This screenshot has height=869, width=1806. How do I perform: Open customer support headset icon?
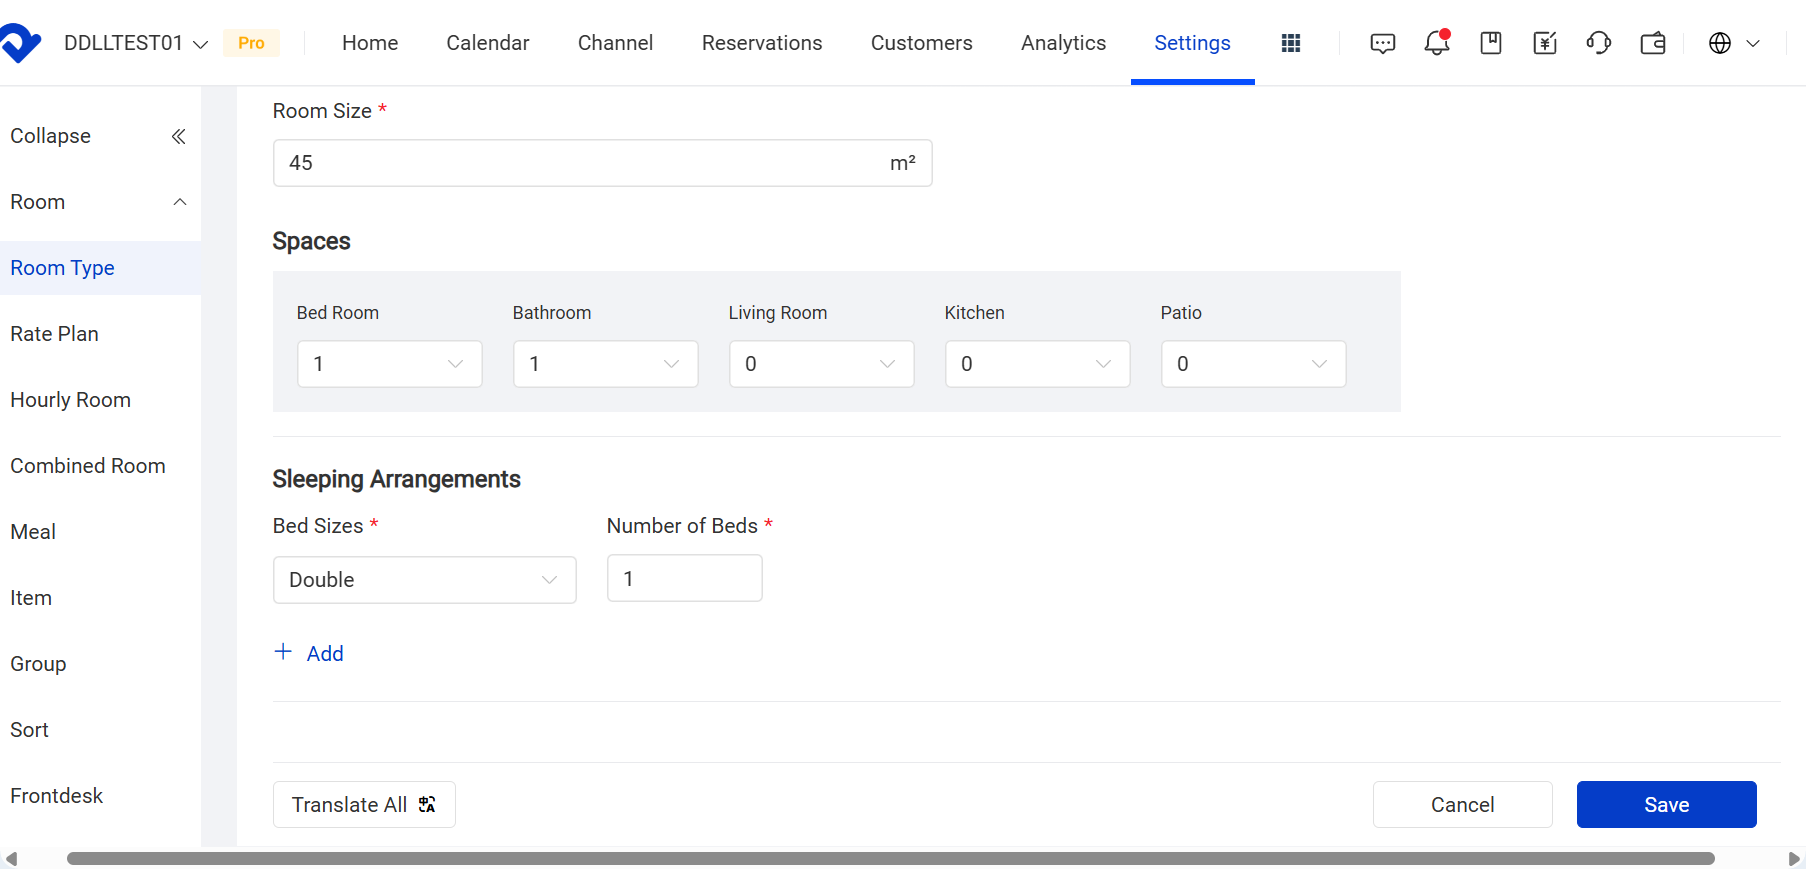(x=1599, y=43)
